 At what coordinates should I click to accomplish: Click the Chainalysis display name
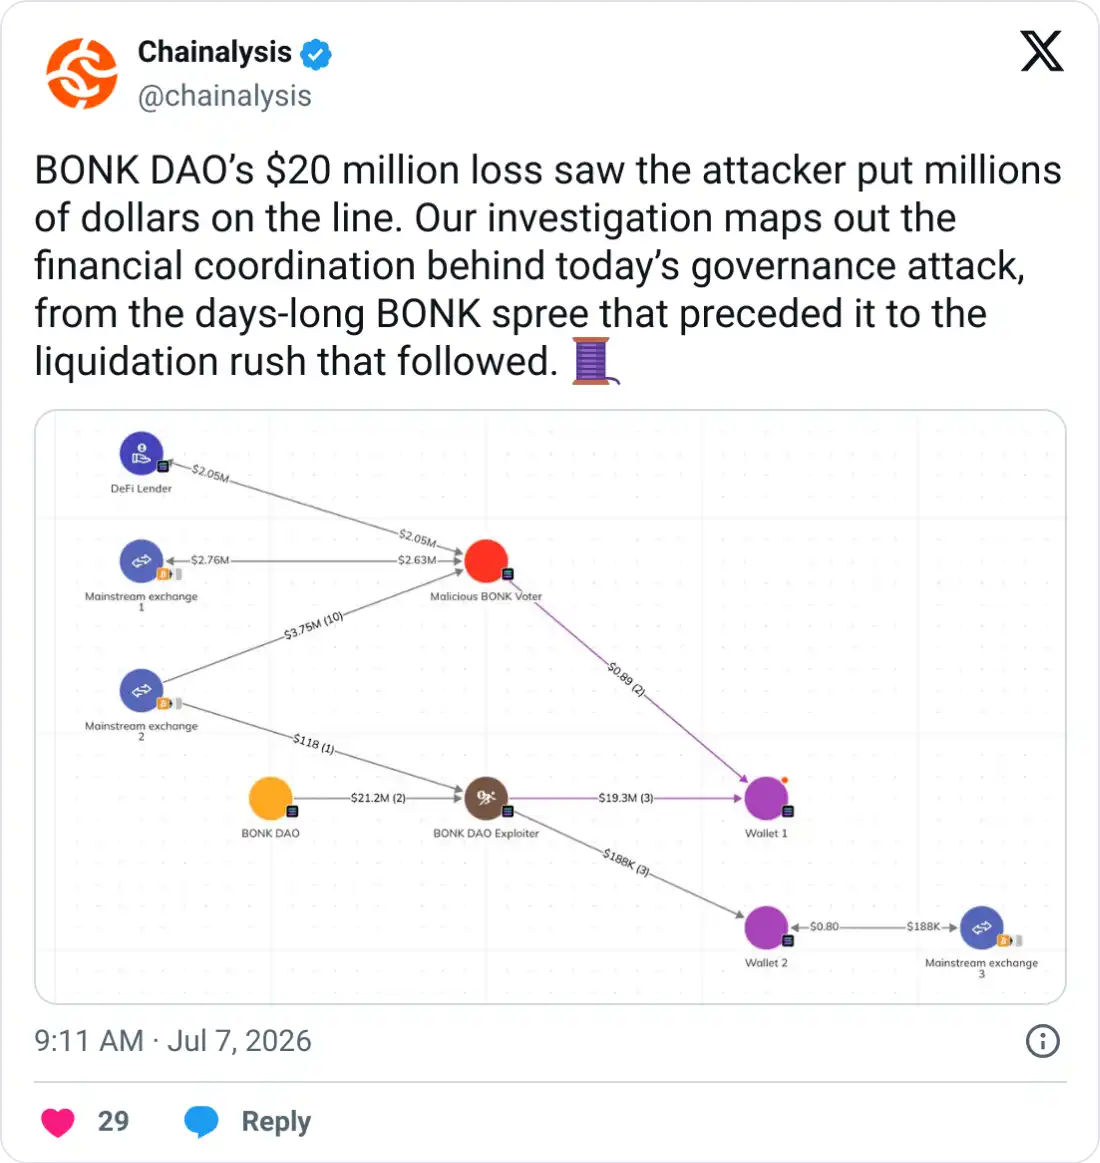click(215, 52)
